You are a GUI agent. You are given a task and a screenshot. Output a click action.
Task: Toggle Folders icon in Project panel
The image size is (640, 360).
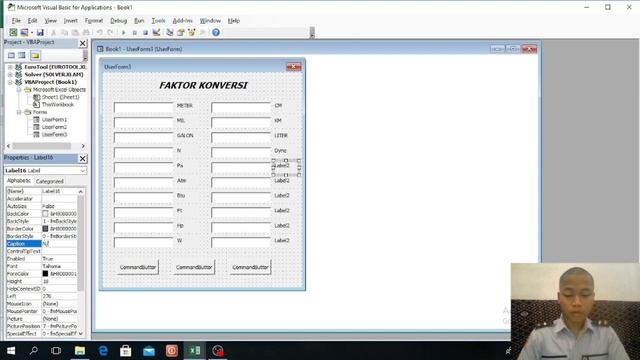tap(35, 55)
